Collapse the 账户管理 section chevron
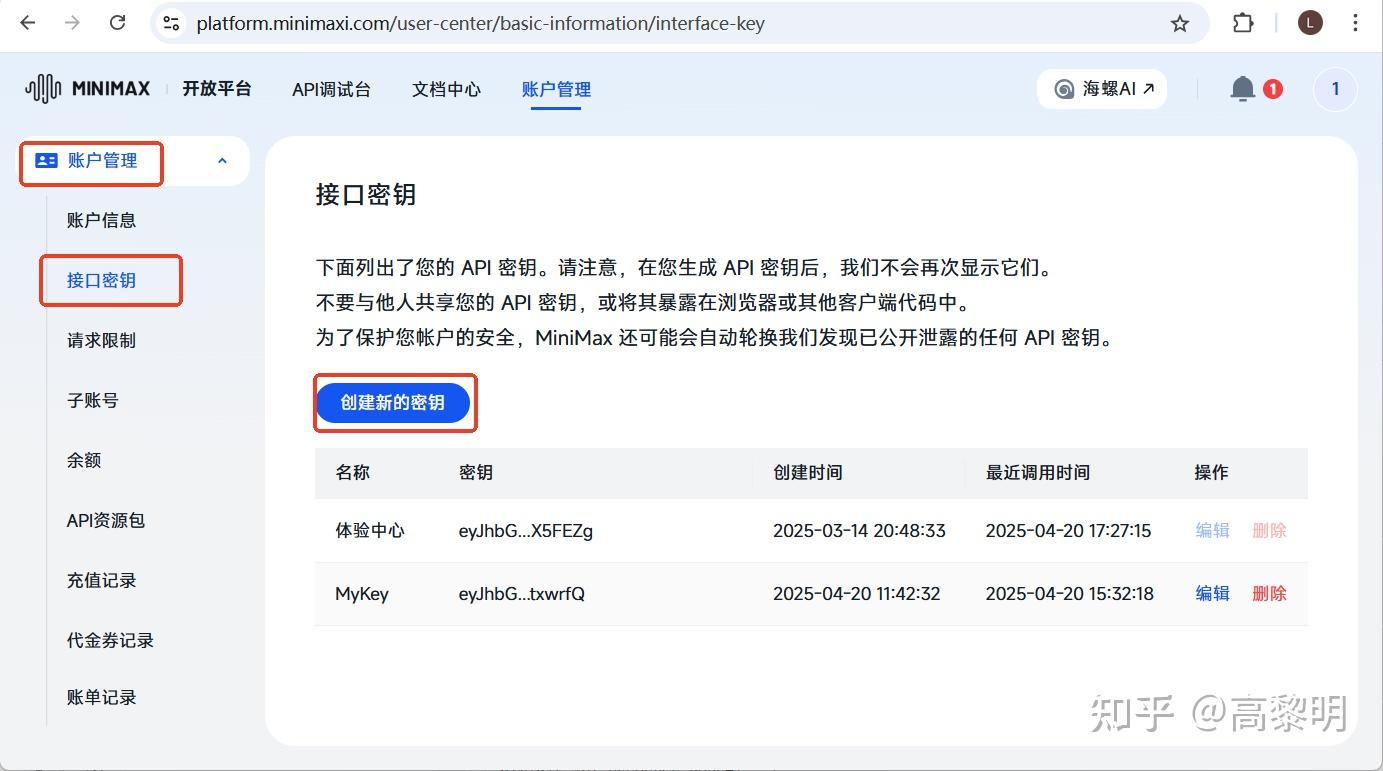Viewport: 1383px width, 771px height. tap(224, 161)
